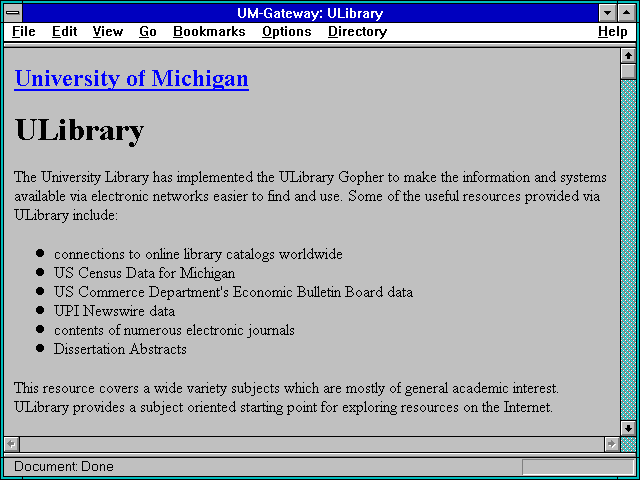The height and width of the screenshot is (480, 640).
Task: Click the vertical scrollbar down arrow
Action: coord(629,428)
